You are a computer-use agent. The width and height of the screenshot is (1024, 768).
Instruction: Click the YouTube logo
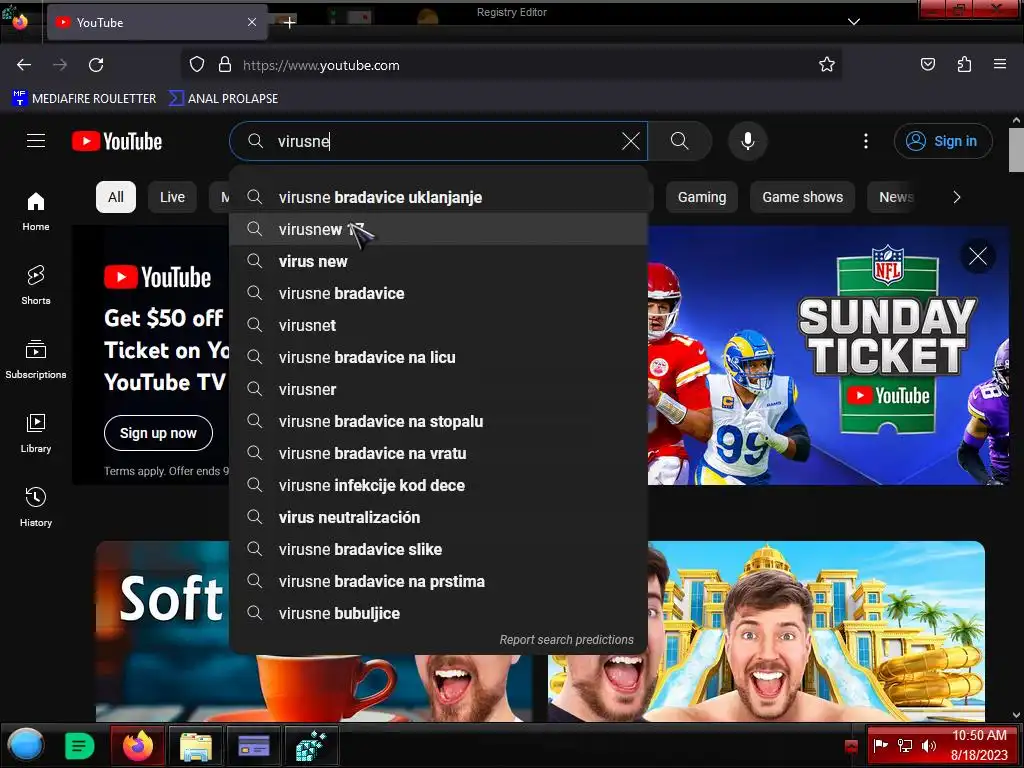(117, 141)
